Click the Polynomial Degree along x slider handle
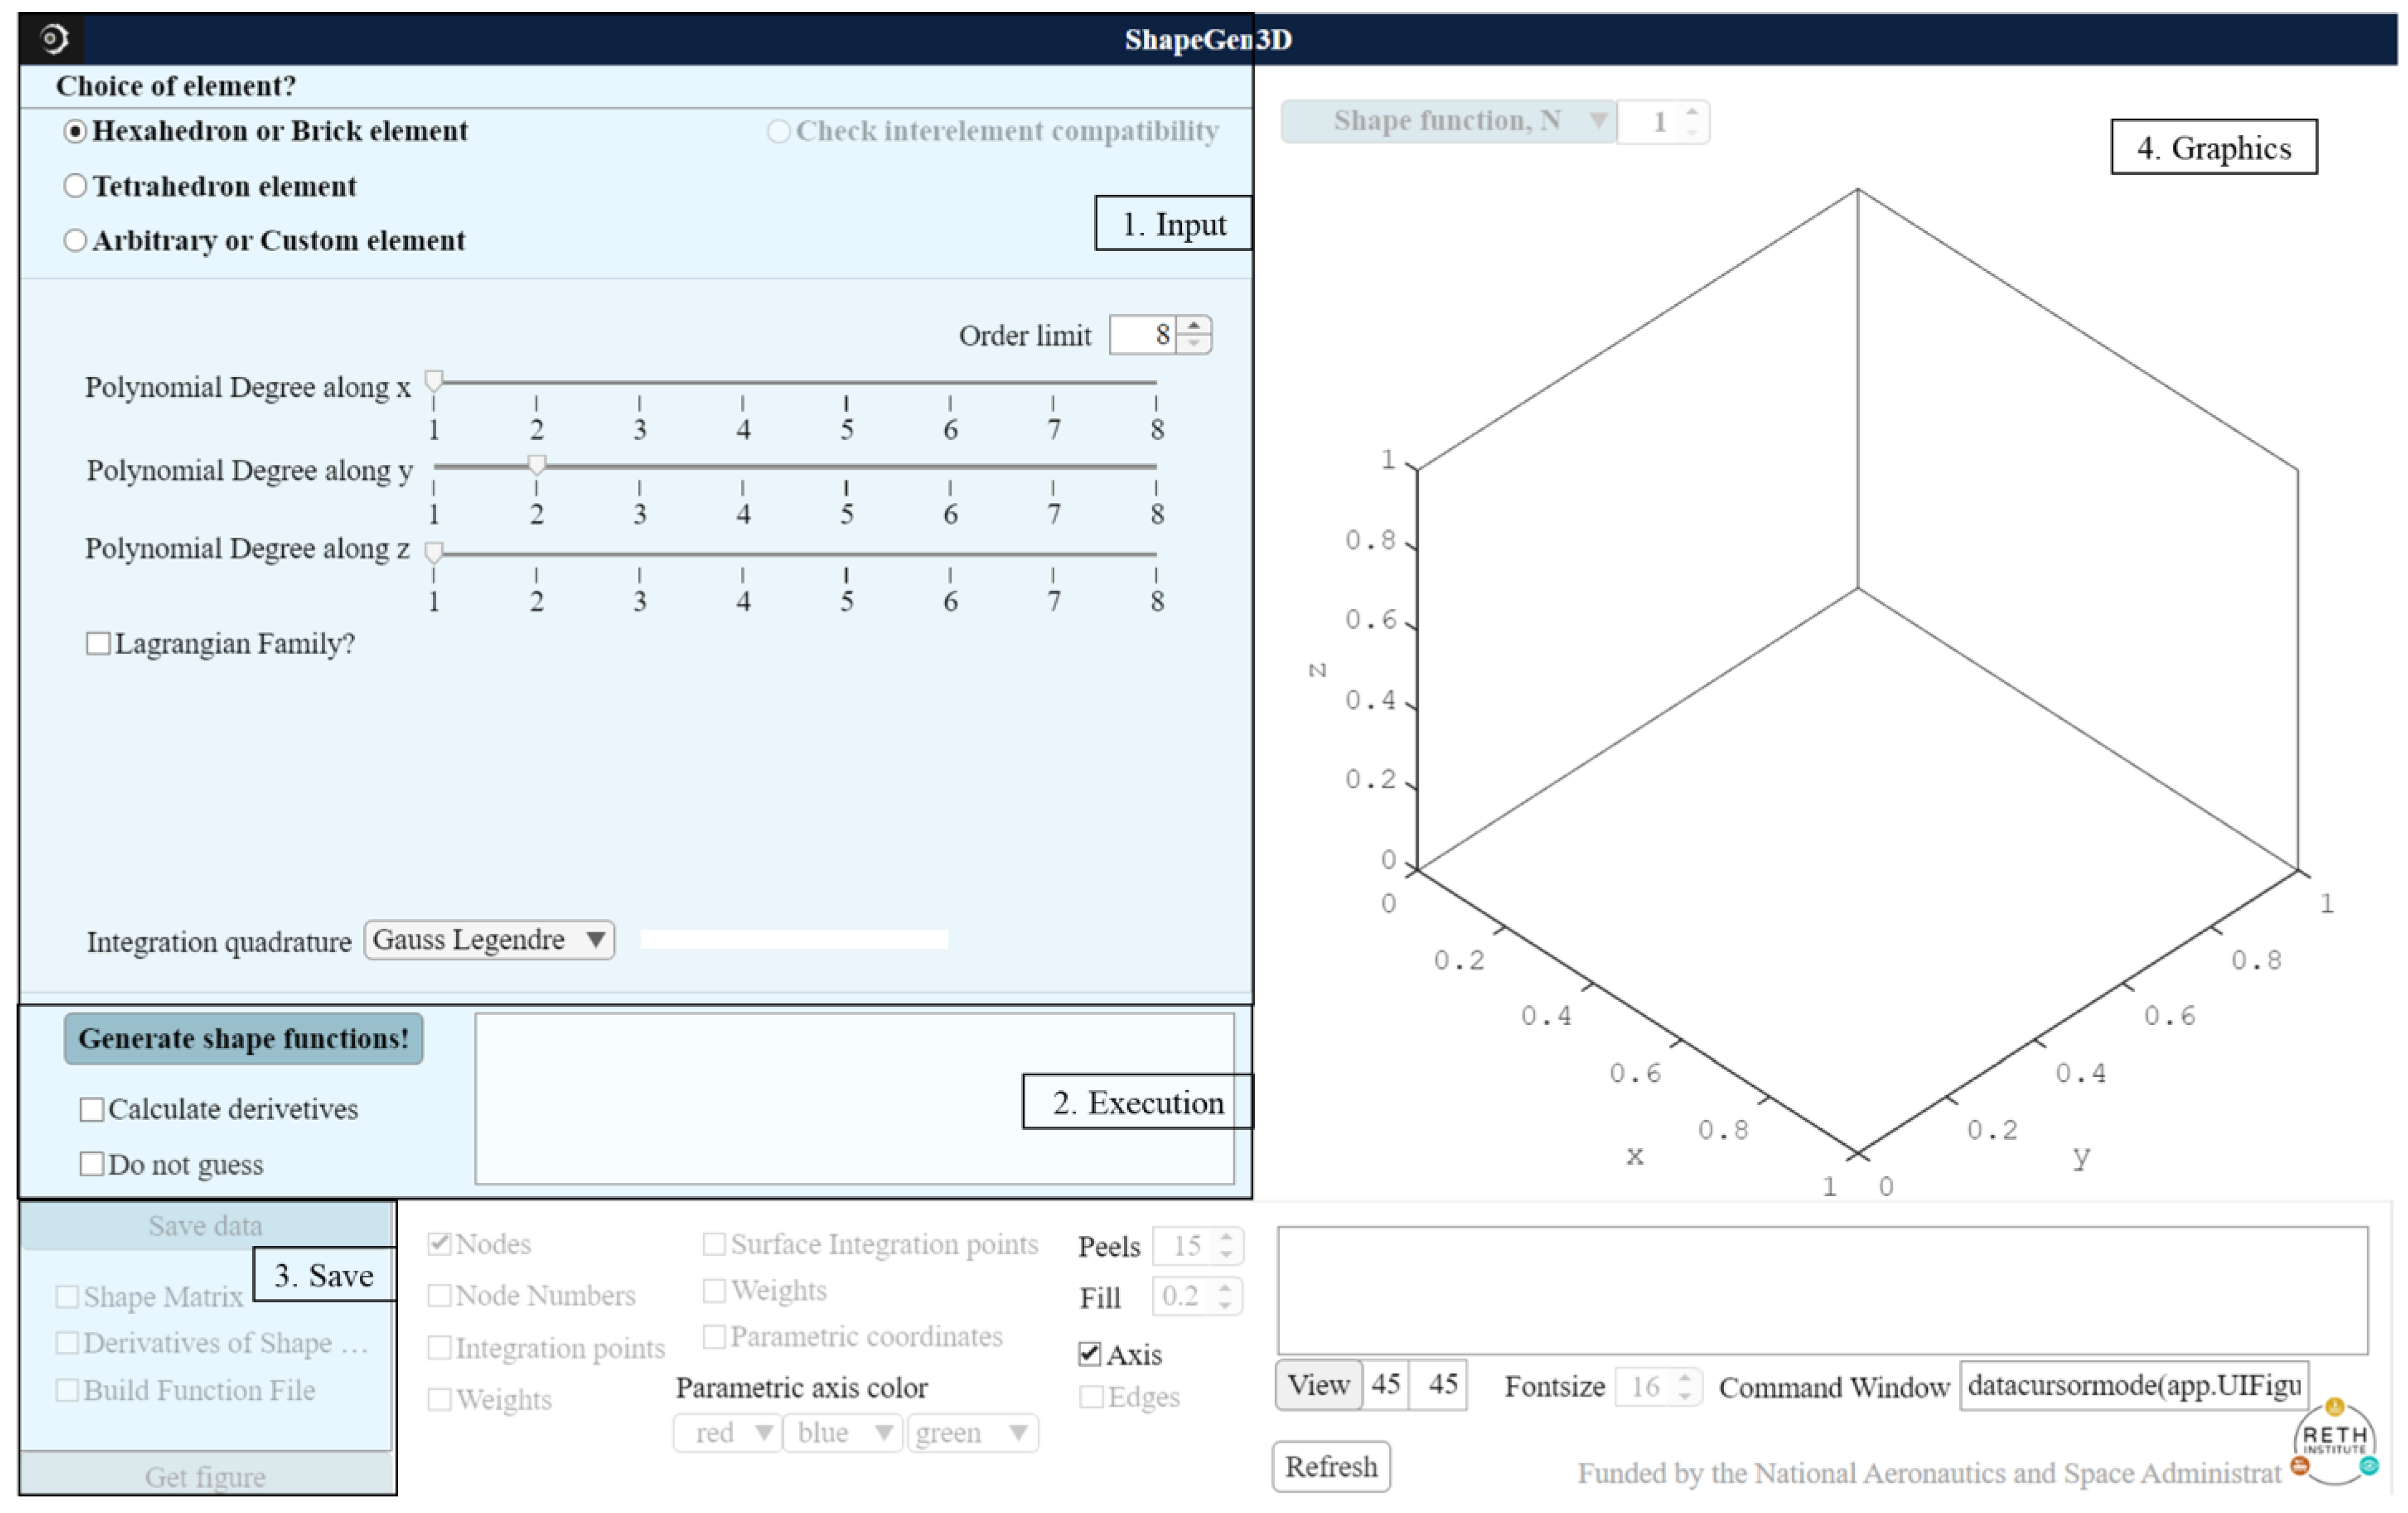Viewport: 2408px width, 1513px height. [x=434, y=381]
